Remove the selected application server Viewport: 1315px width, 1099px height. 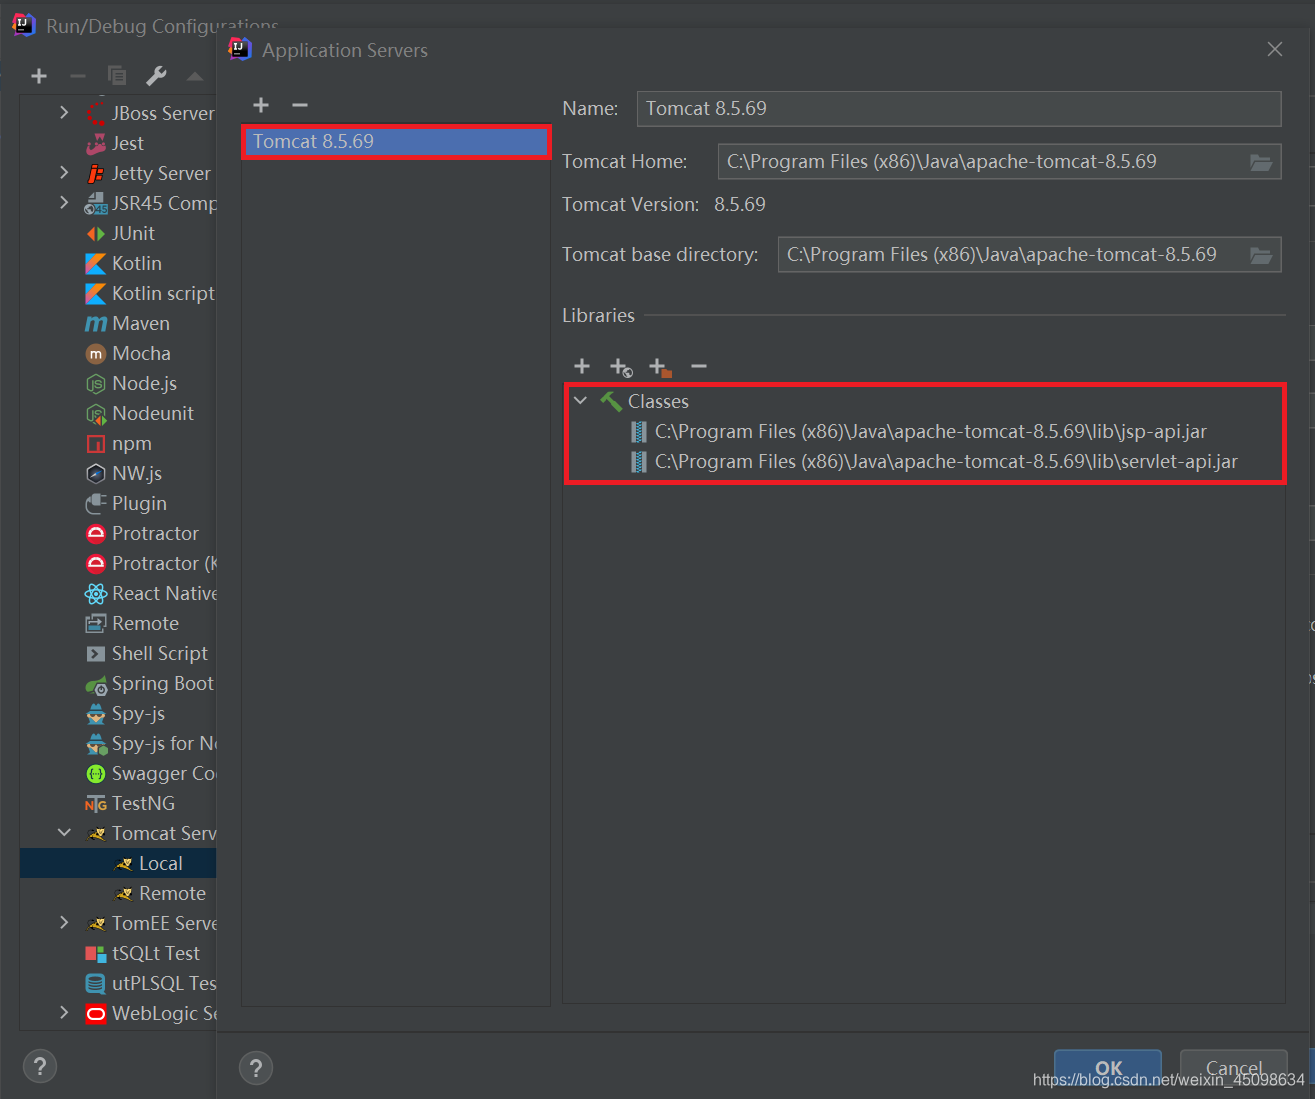click(x=300, y=105)
